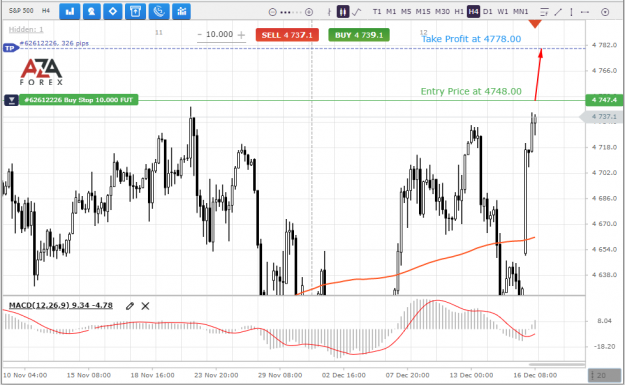Click the #62612226, 326 pips label
Screen dimensions: 625x385
coord(55,43)
